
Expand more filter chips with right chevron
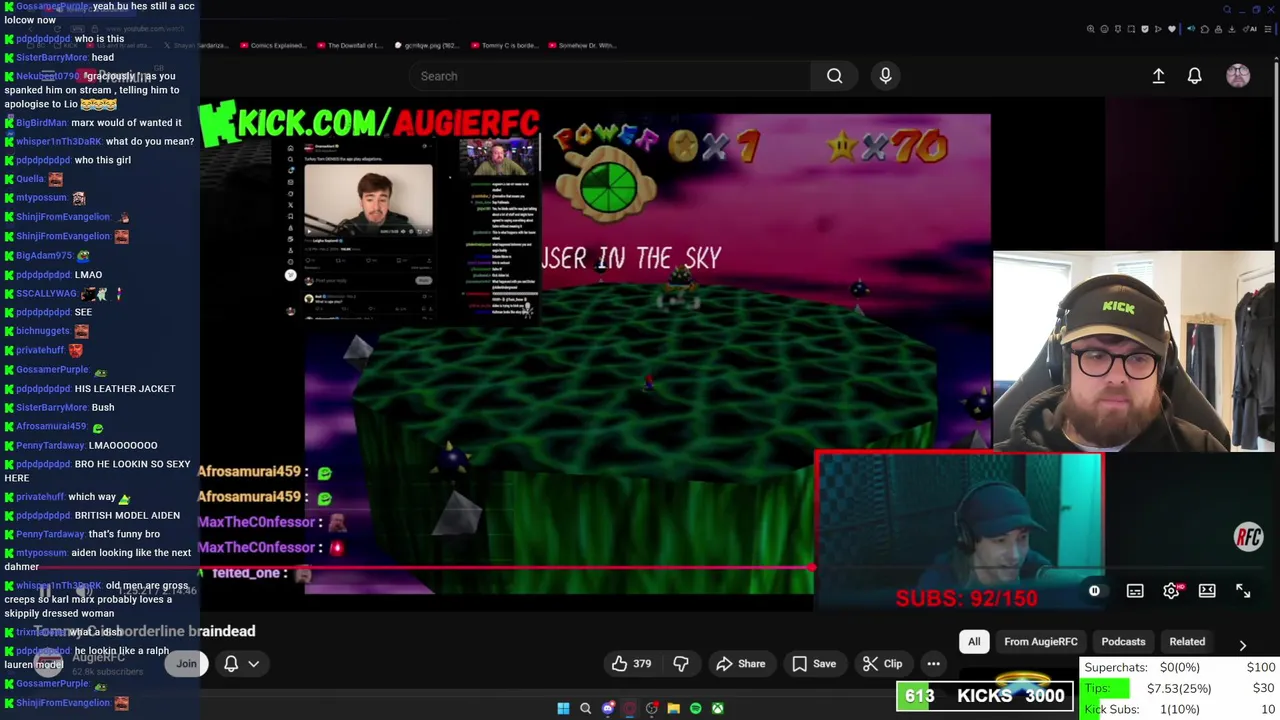pyautogui.click(x=1242, y=645)
